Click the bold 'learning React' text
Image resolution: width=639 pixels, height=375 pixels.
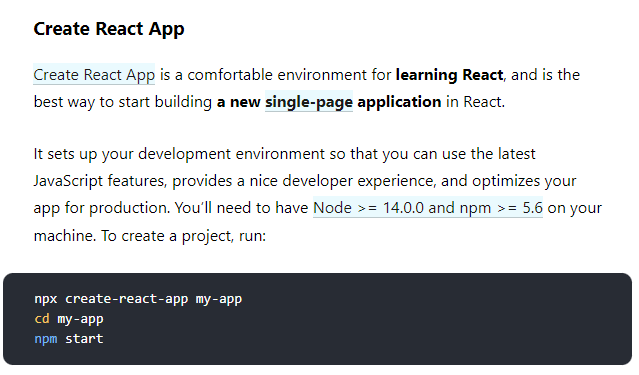coord(450,75)
